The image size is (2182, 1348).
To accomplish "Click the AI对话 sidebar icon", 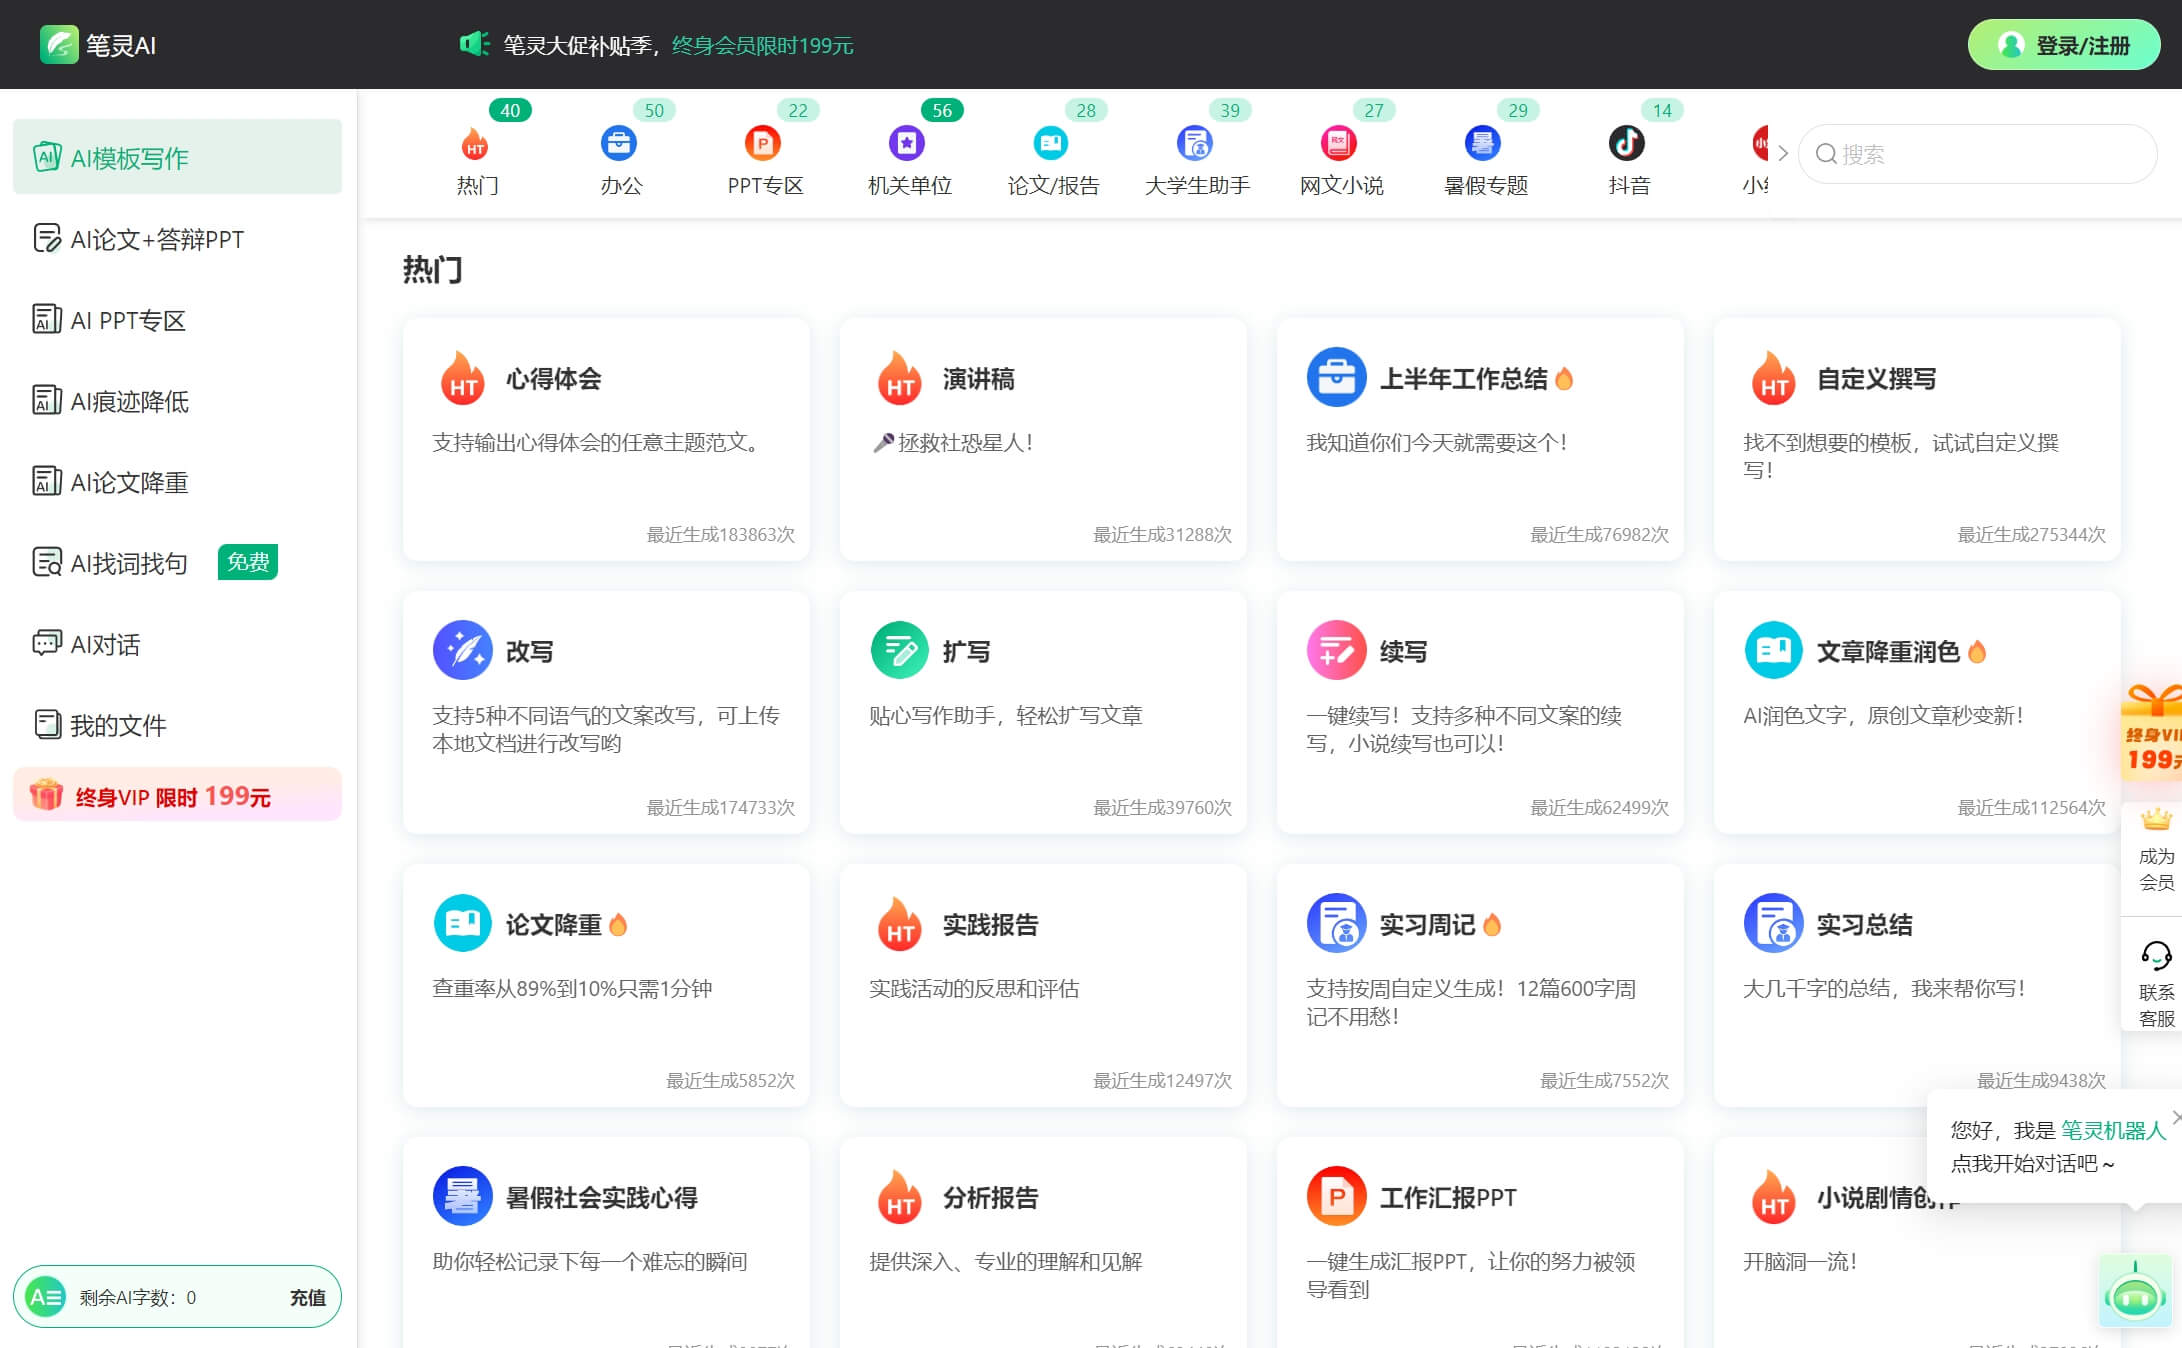I will (x=45, y=644).
